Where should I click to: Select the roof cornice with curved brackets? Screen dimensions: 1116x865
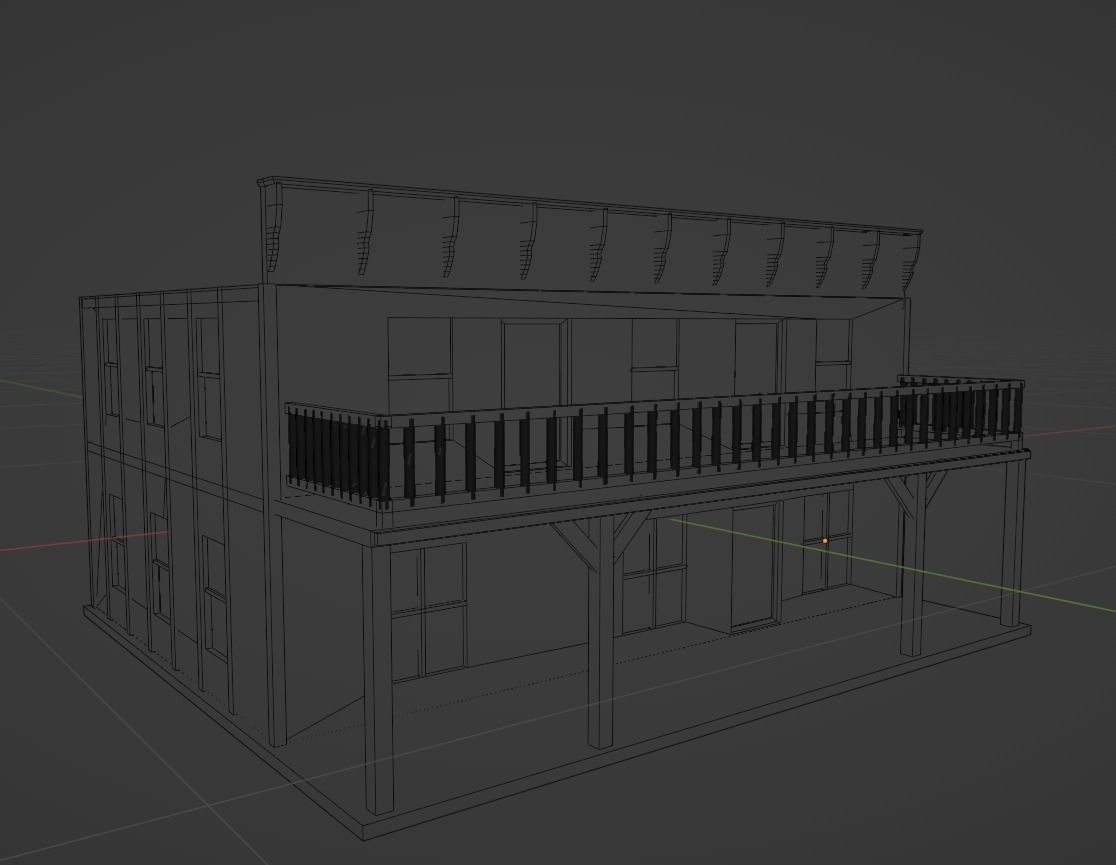point(591,233)
